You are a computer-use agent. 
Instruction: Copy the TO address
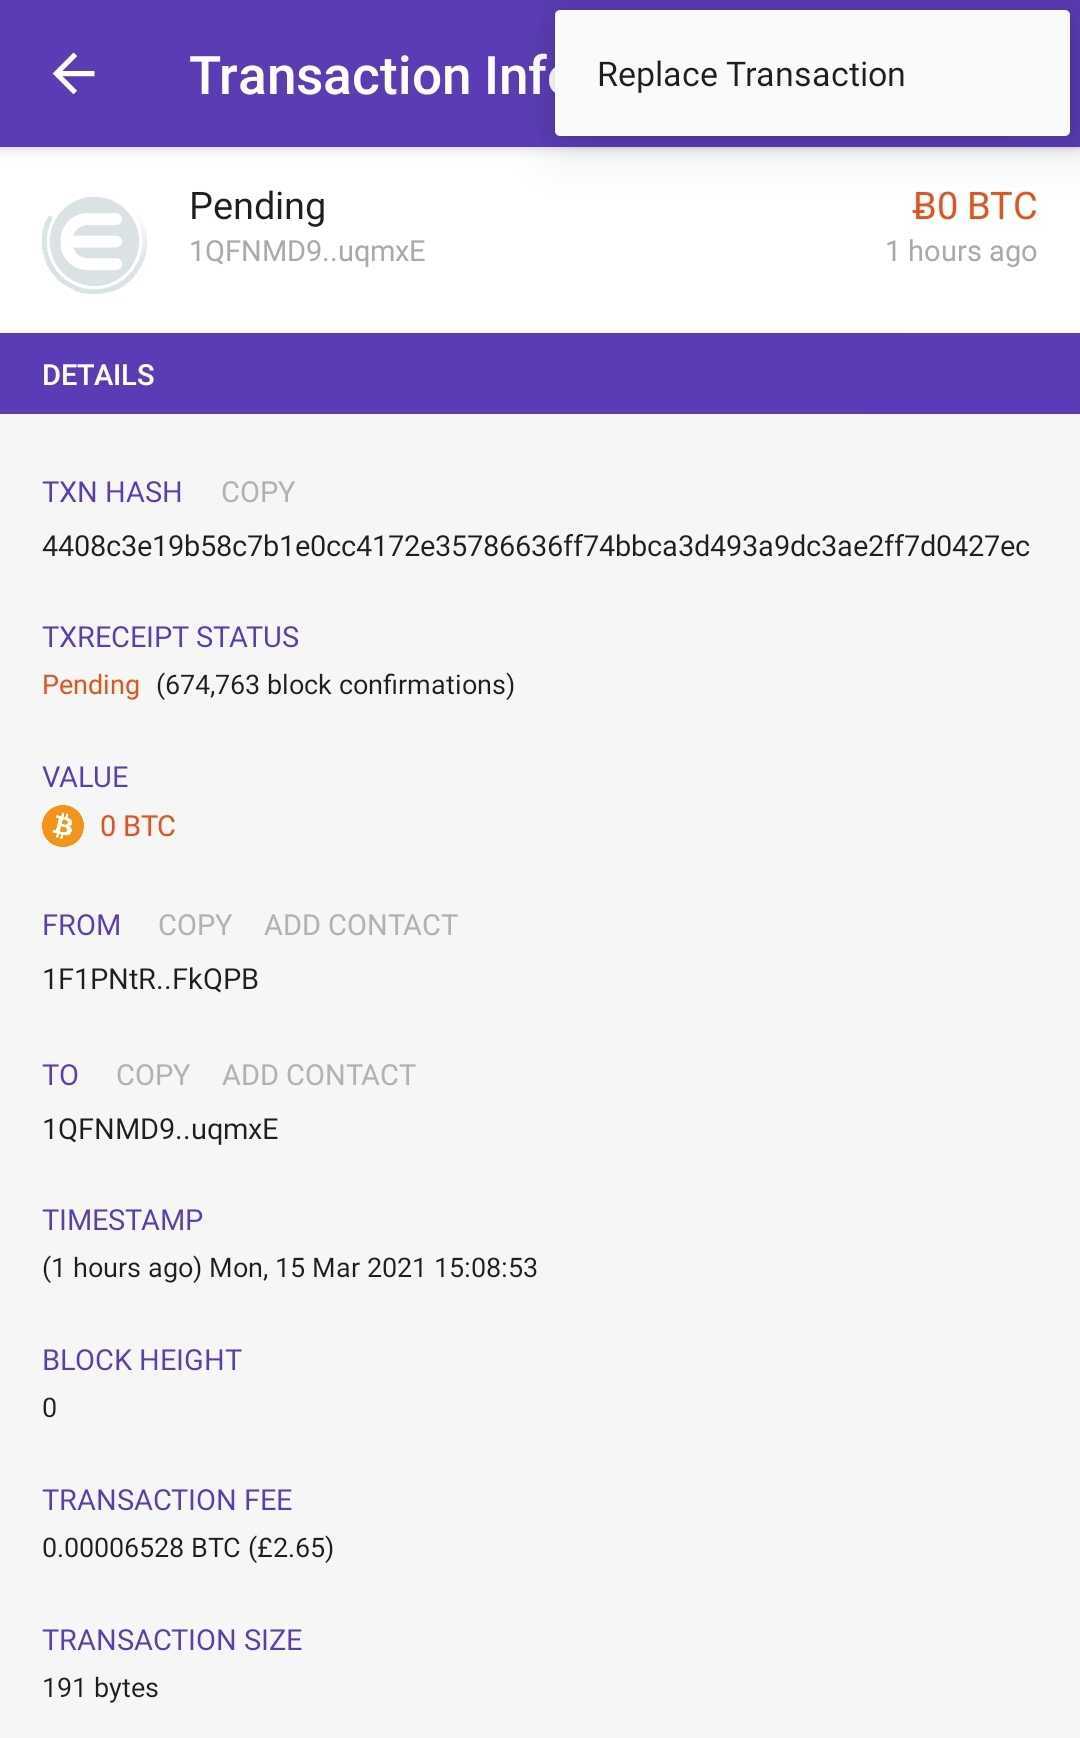click(x=153, y=1075)
